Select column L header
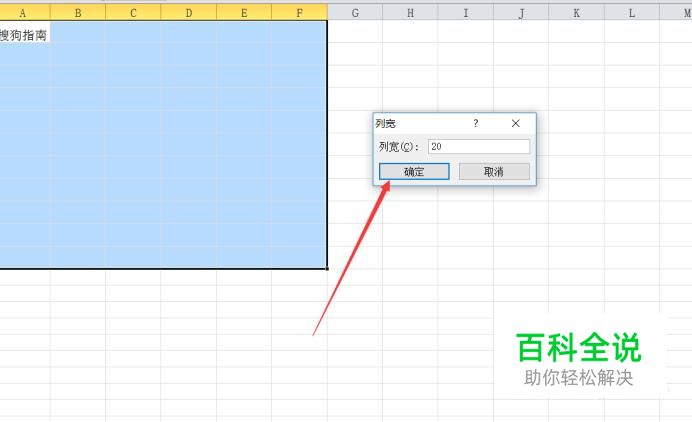The width and height of the screenshot is (692, 422). (x=632, y=13)
